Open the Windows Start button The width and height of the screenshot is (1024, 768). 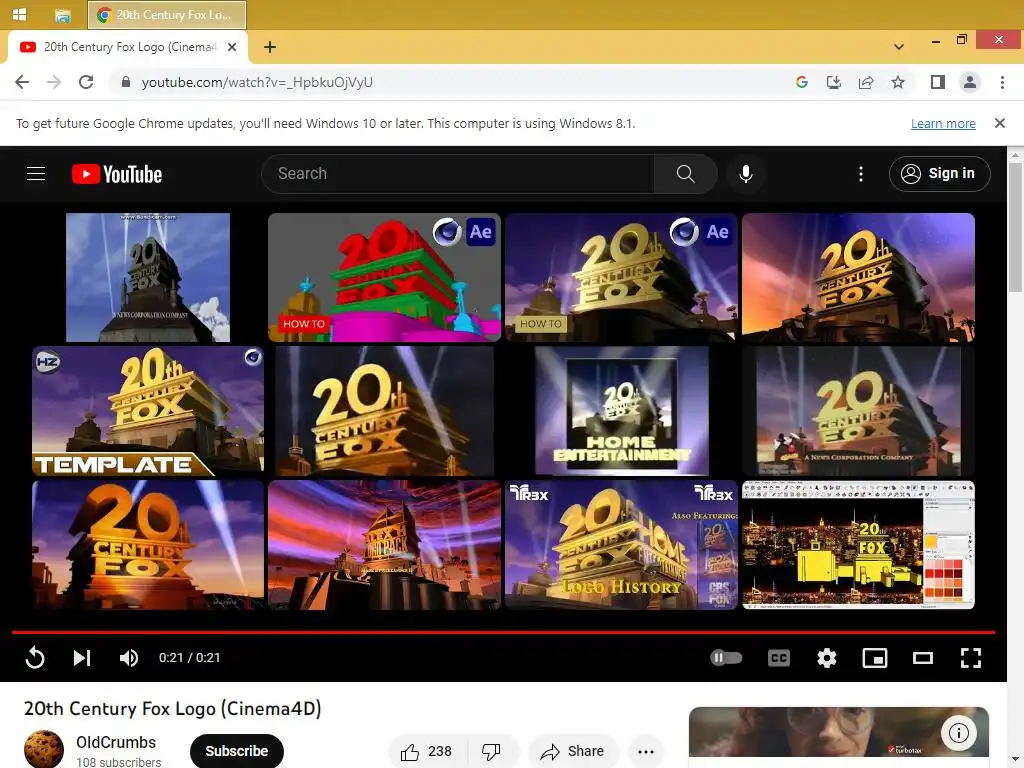point(20,14)
